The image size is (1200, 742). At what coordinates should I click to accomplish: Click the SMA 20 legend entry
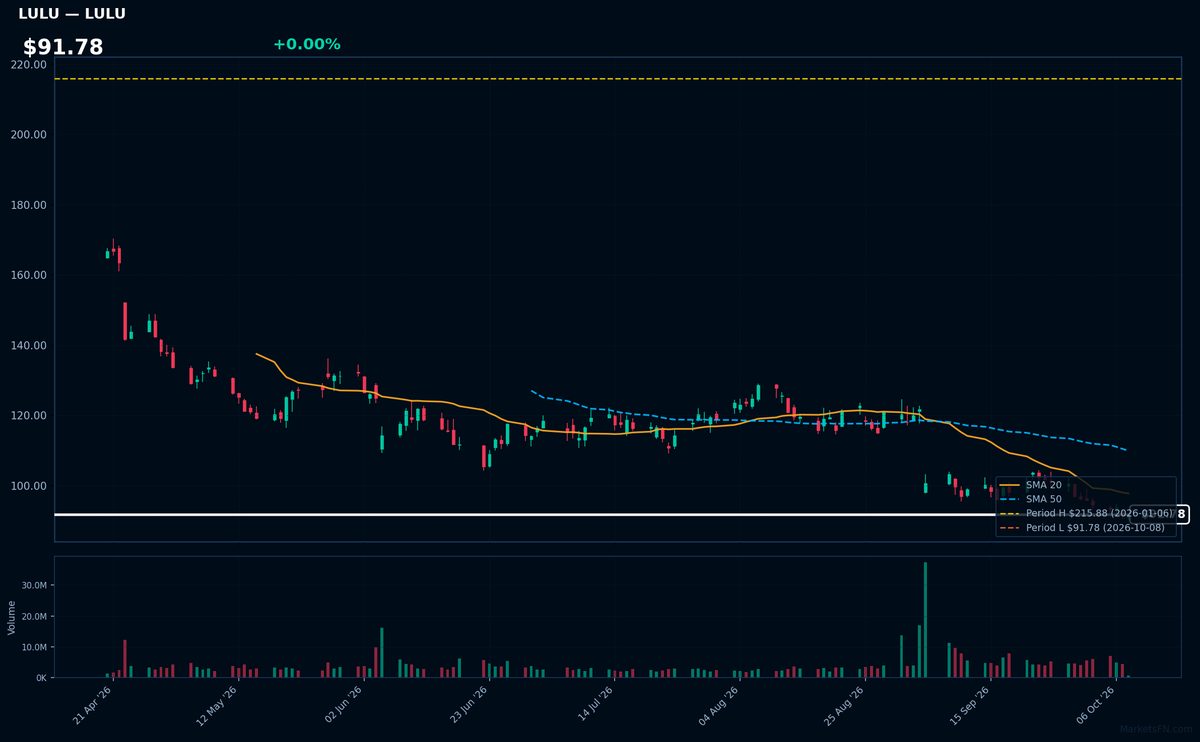point(1030,485)
